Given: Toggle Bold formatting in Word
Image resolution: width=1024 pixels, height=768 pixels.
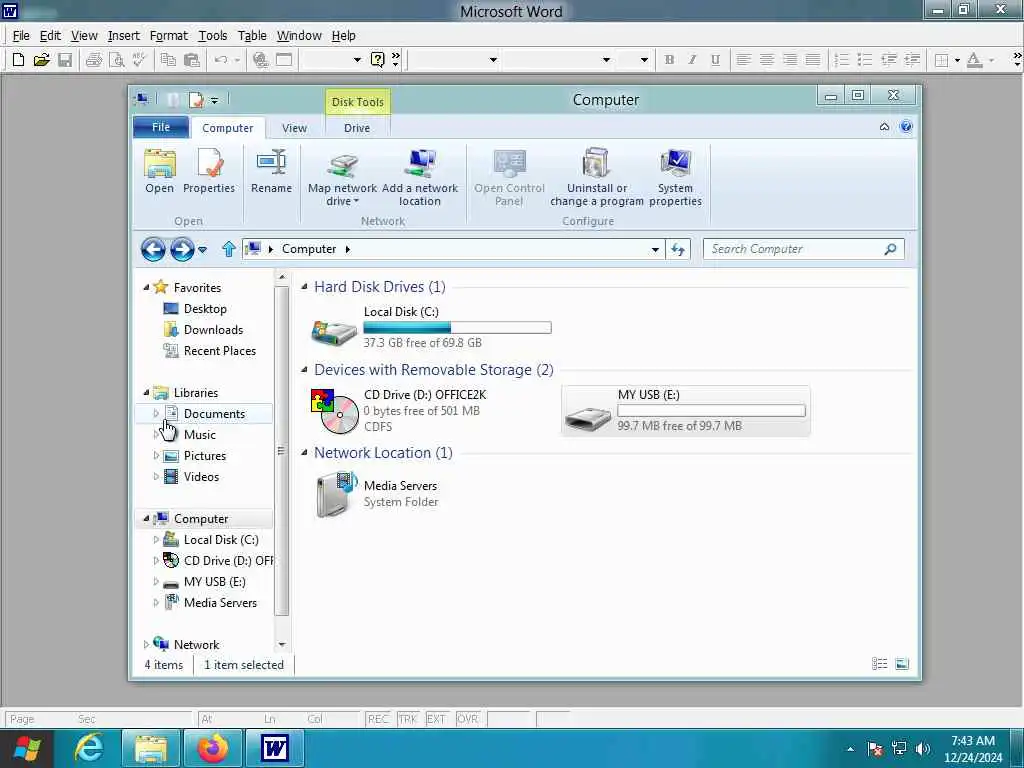Looking at the screenshot, I should 669,60.
